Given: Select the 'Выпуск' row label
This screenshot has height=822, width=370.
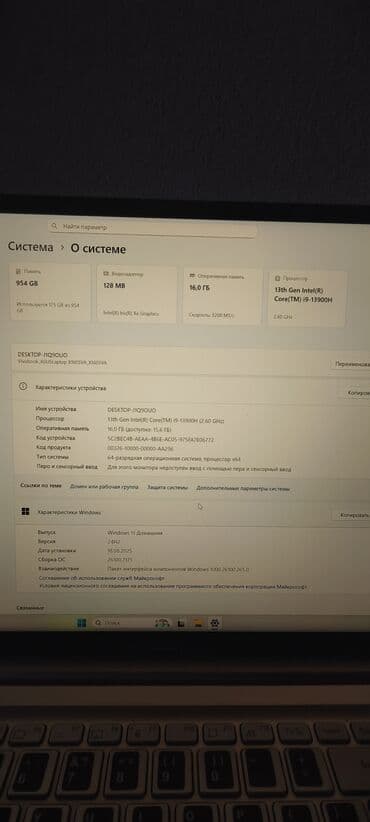Looking at the screenshot, I should [46, 532].
